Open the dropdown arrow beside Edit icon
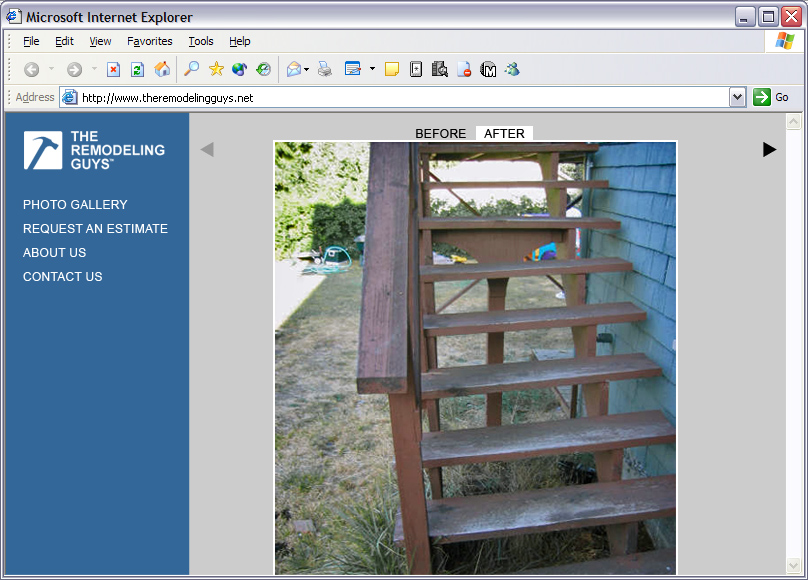This screenshot has height=580, width=808. tap(372, 69)
